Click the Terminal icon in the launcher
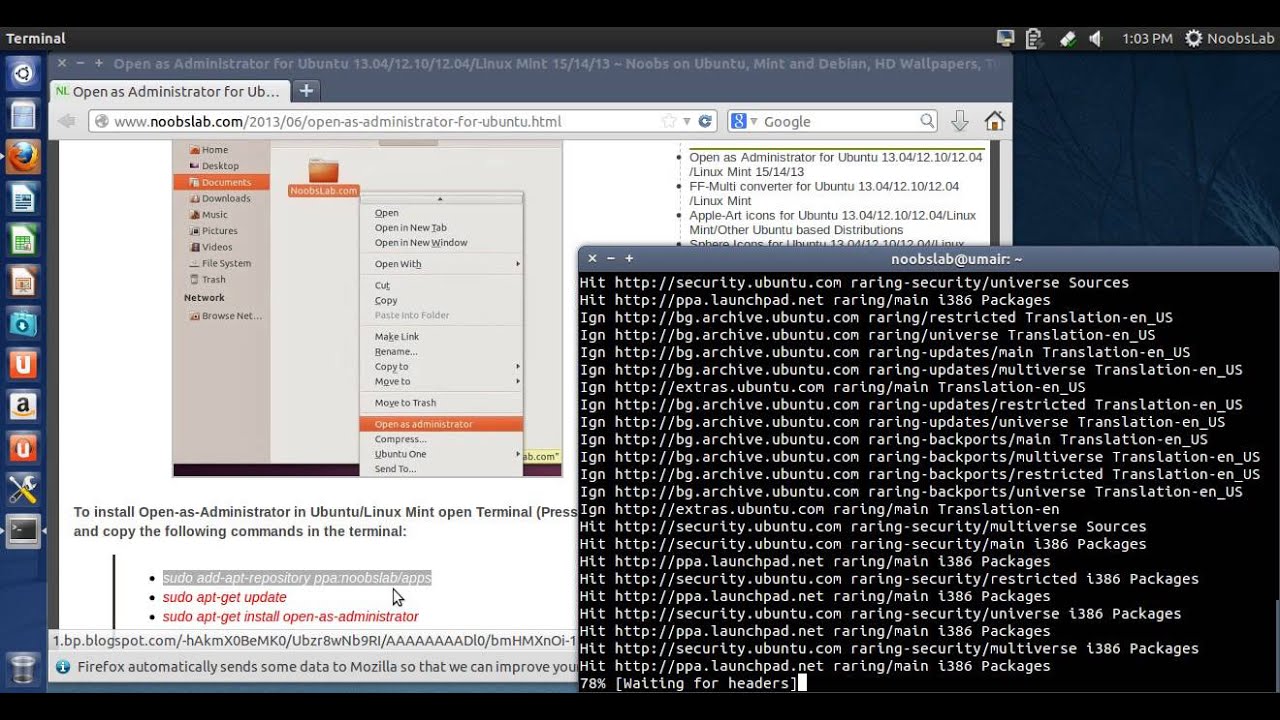Screen dimensions: 1280x720 pos(23,530)
